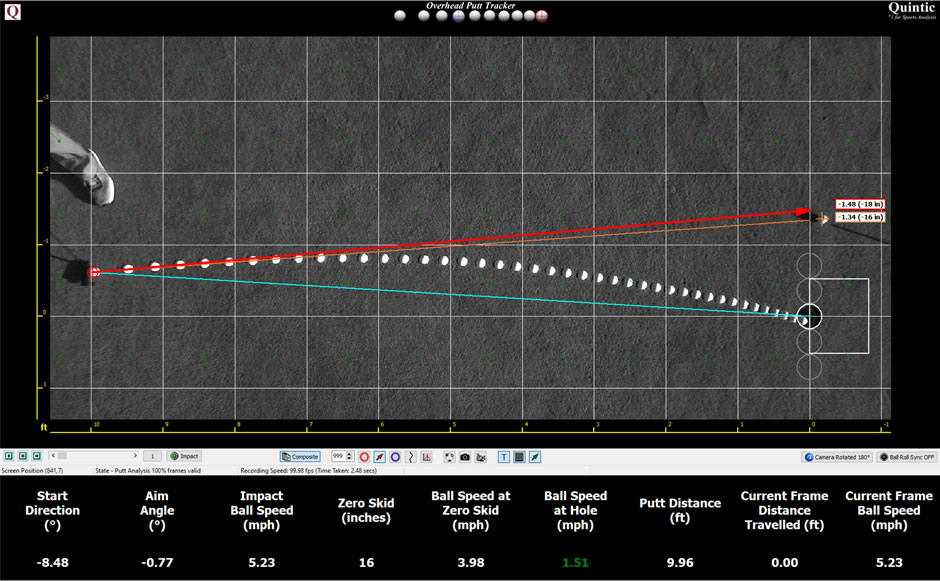The width and height of the screenshot is (940, 581).
Task: Click the frame scrollbar left arrow
Action: pos(52,456)
